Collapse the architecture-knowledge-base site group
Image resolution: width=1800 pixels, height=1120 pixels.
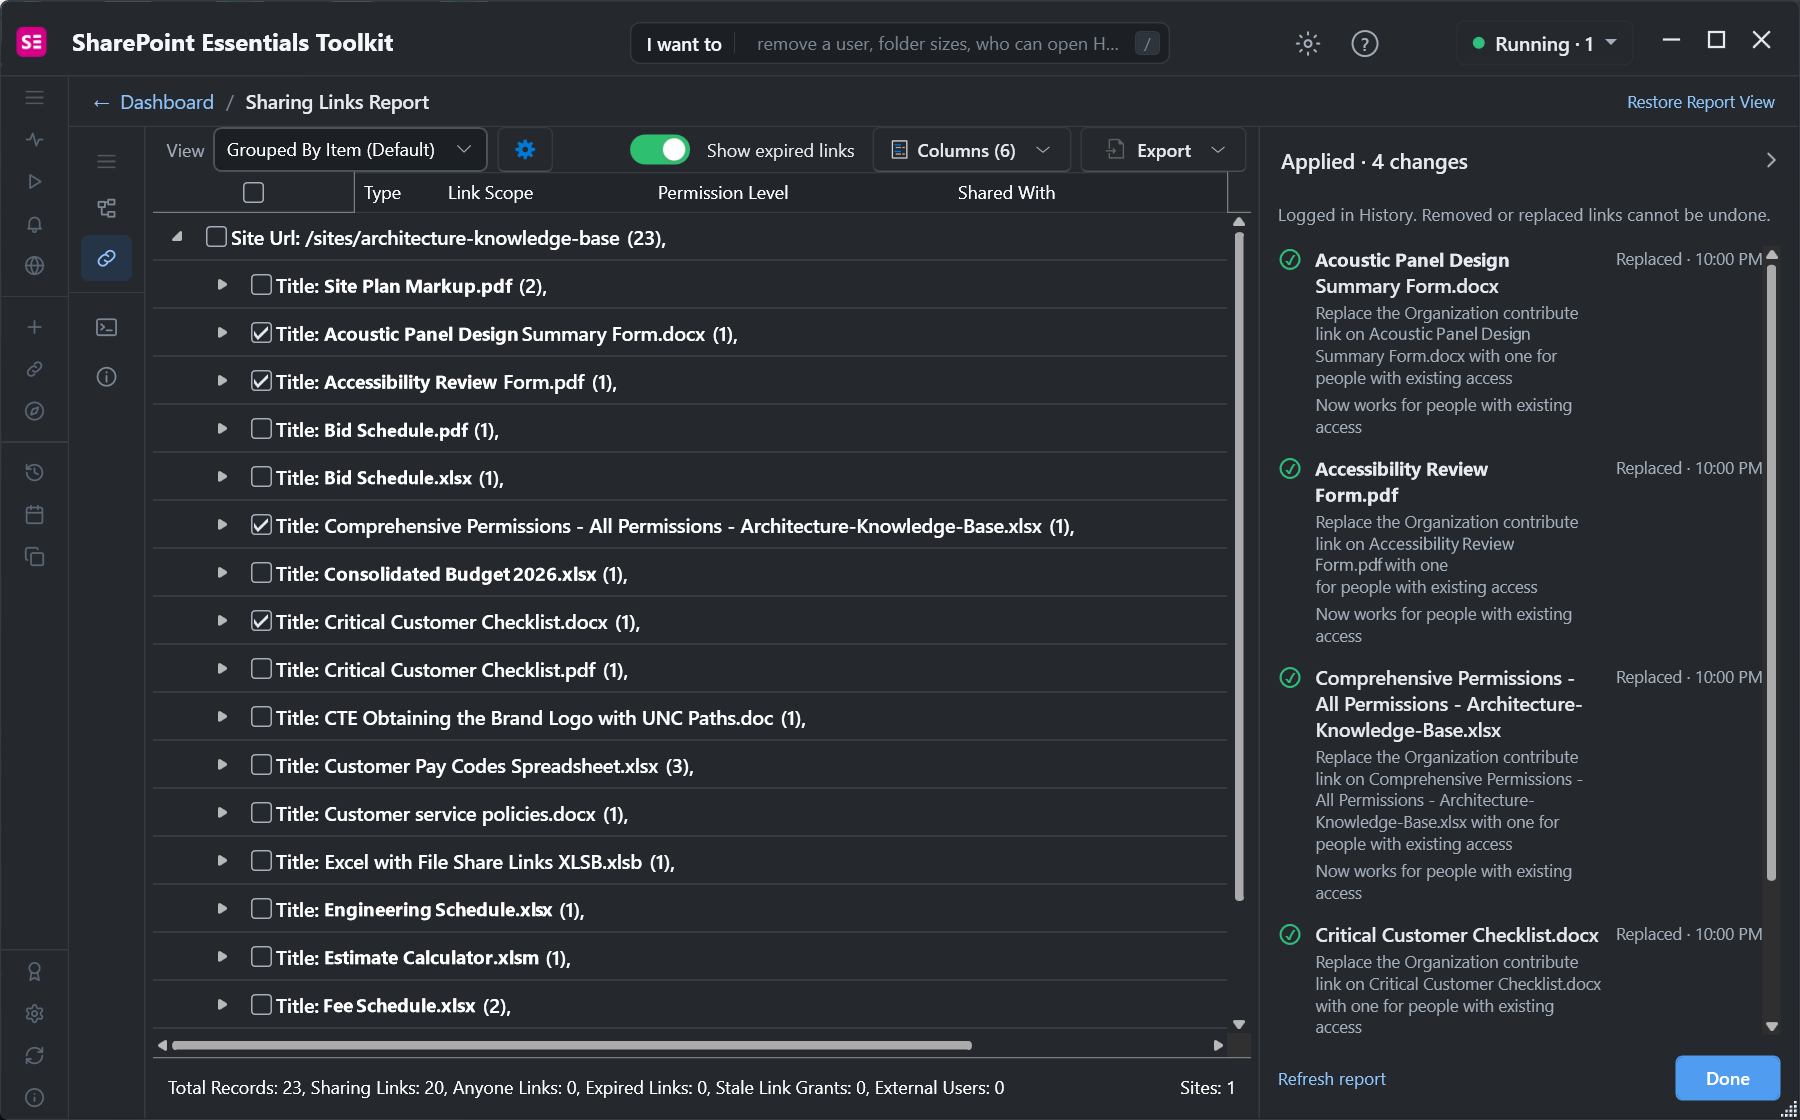coord(177,237)
